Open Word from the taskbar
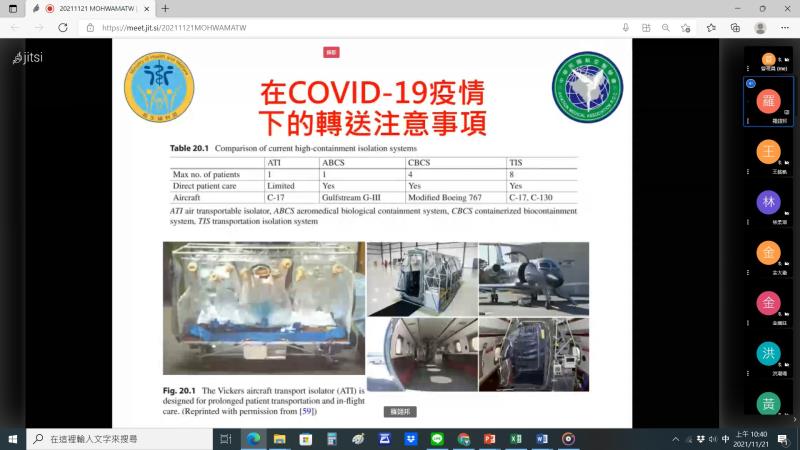This screenshot has height=450, width=800. tap(542, 438)
